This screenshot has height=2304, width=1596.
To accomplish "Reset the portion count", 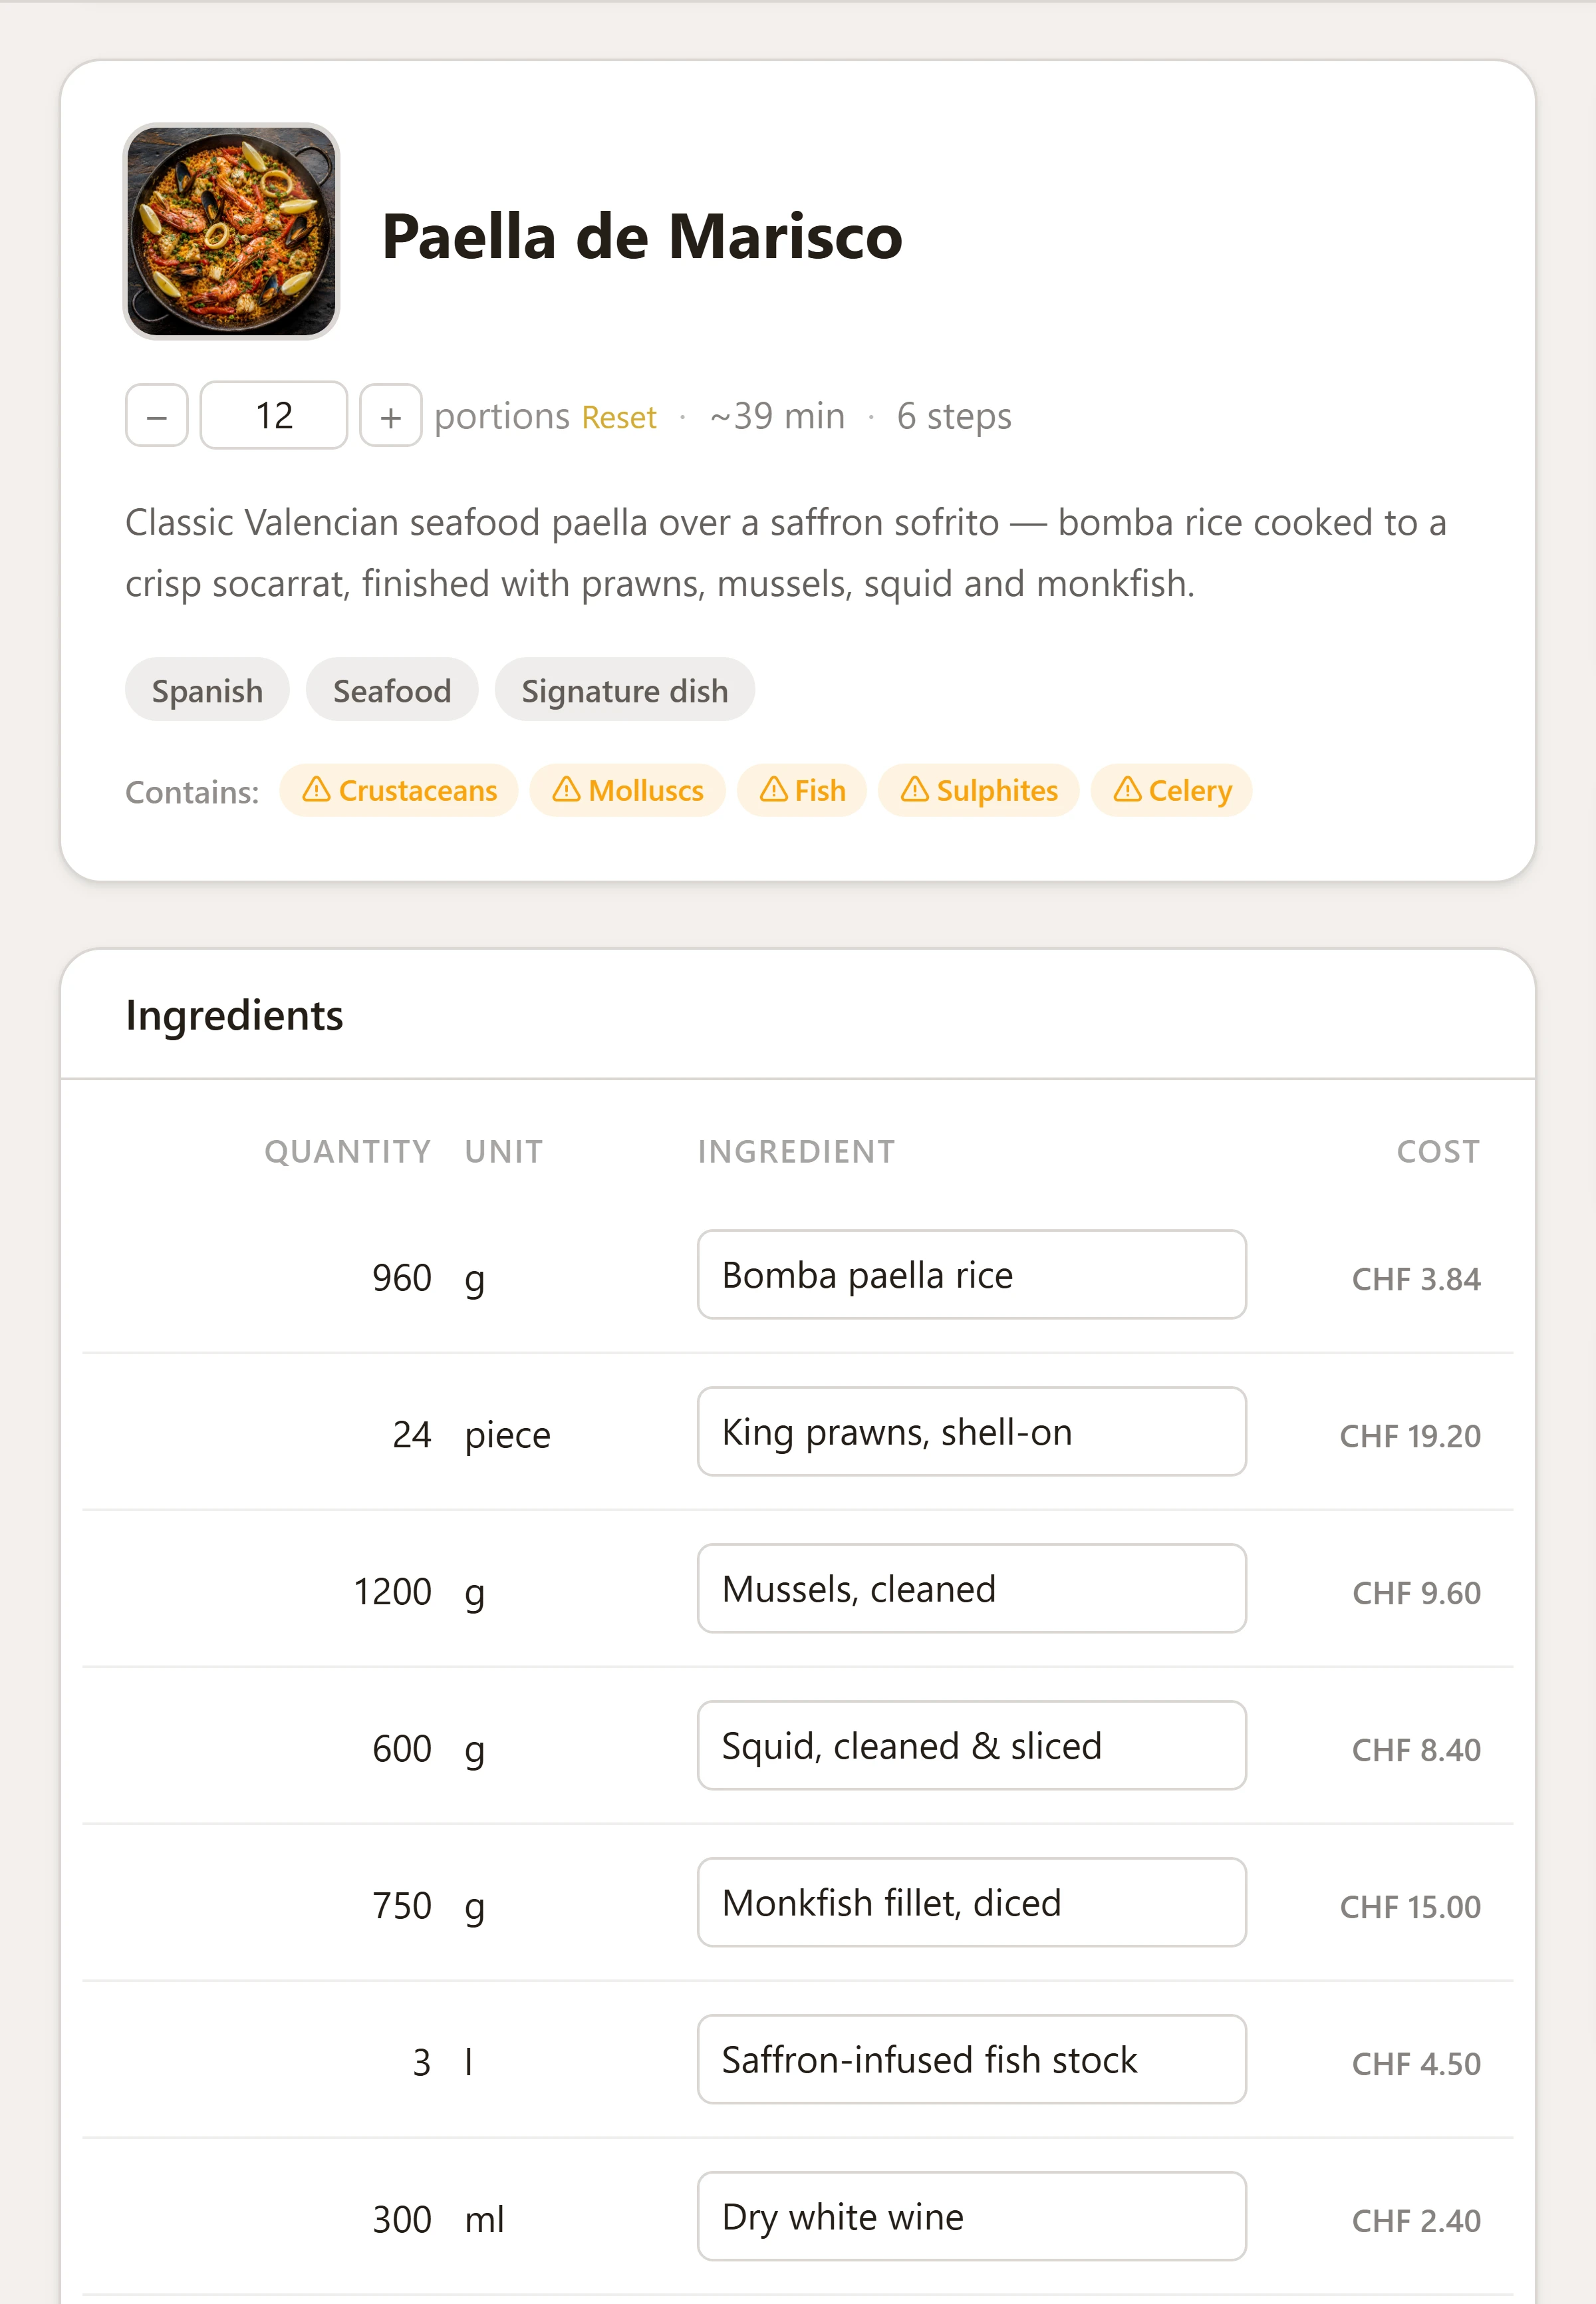I will tap(619, 417).
